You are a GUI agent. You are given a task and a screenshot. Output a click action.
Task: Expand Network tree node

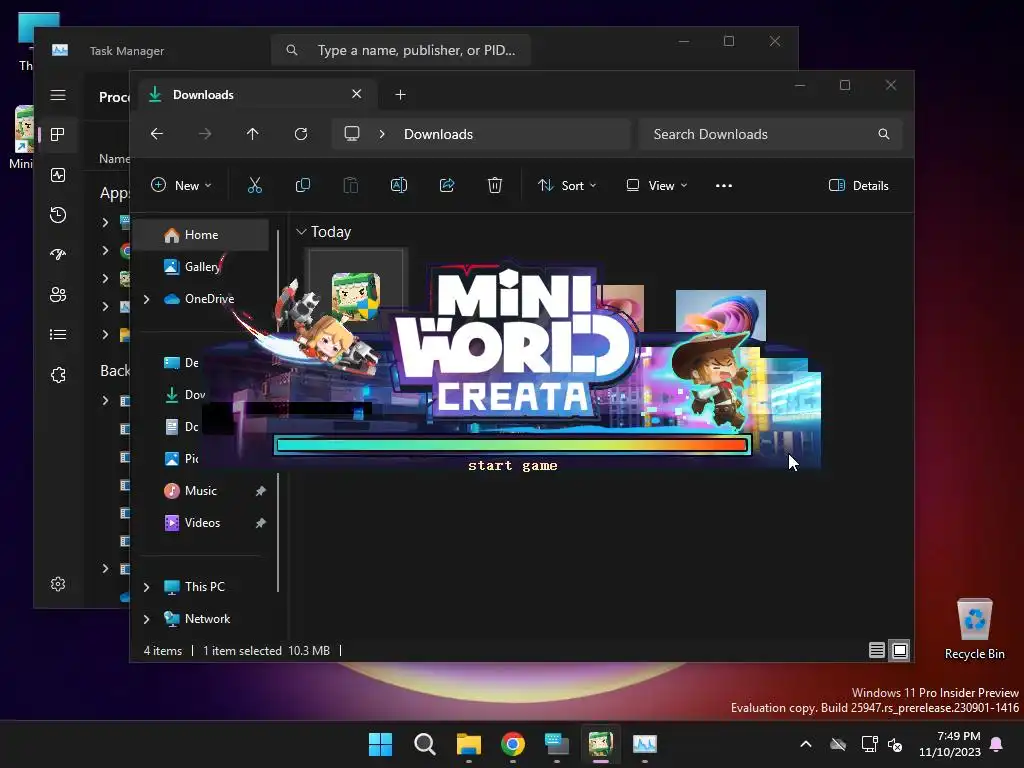coord(146,619)
